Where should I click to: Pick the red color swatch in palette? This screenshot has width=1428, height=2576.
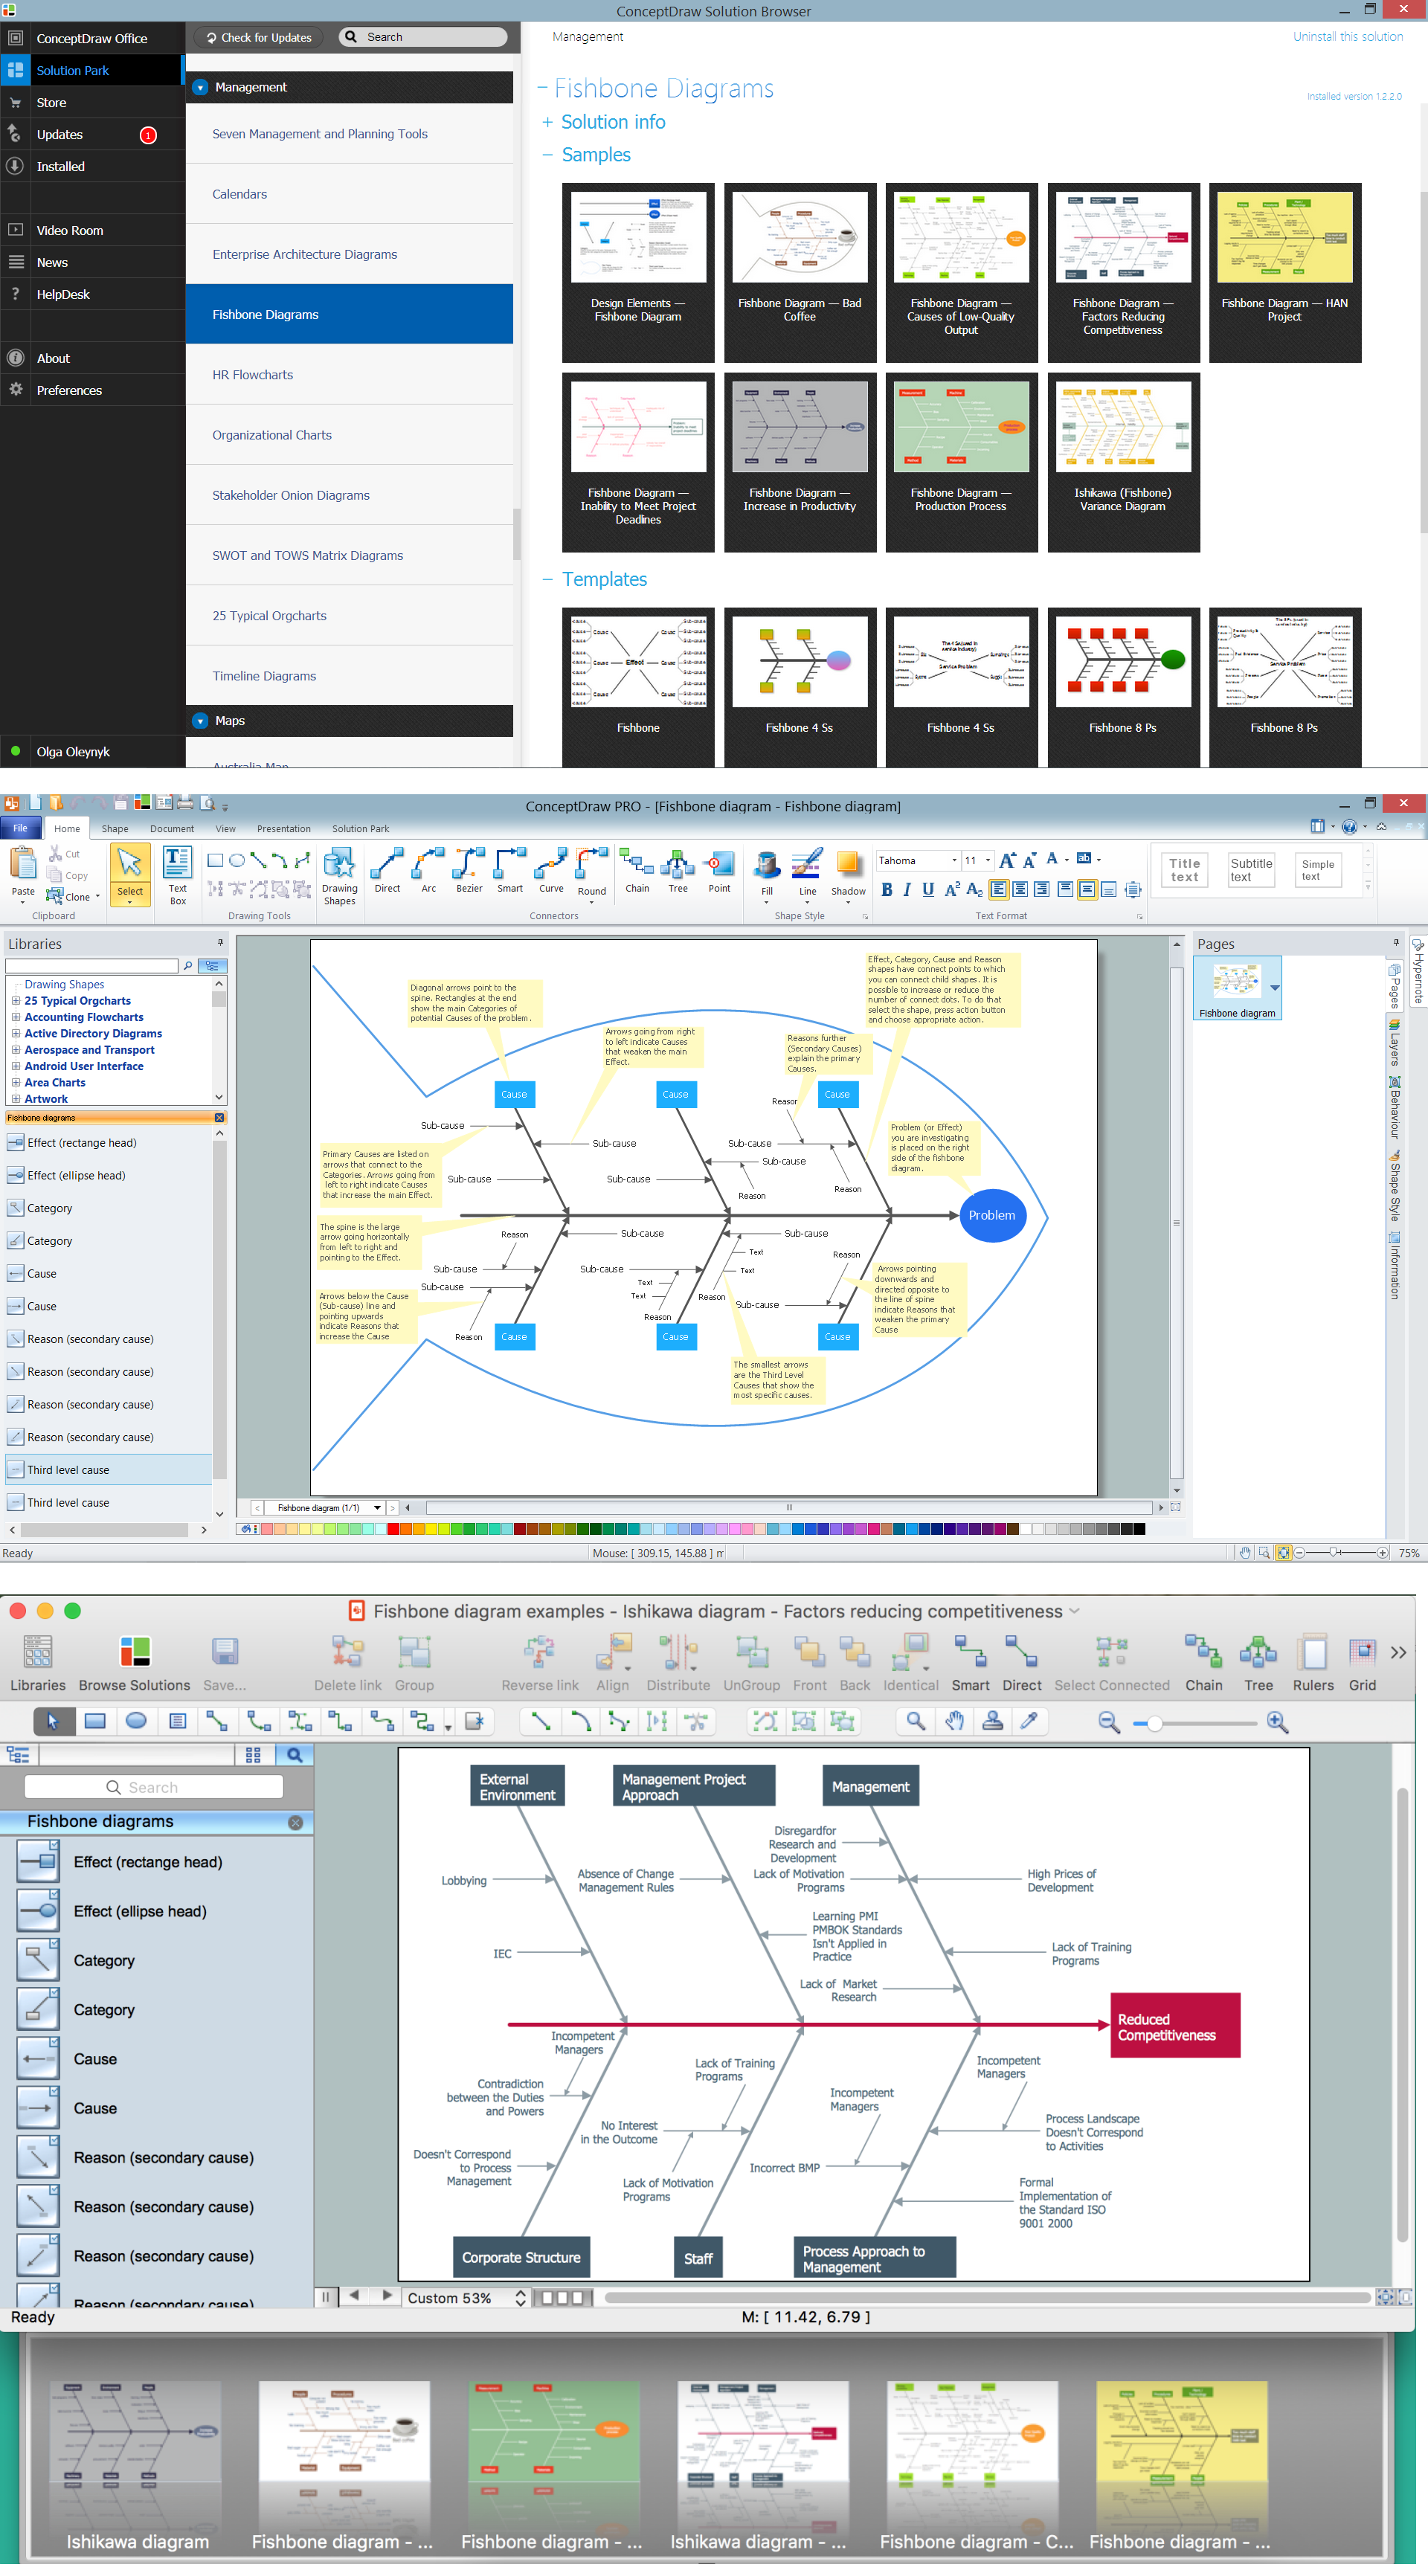click(393, 1528)
